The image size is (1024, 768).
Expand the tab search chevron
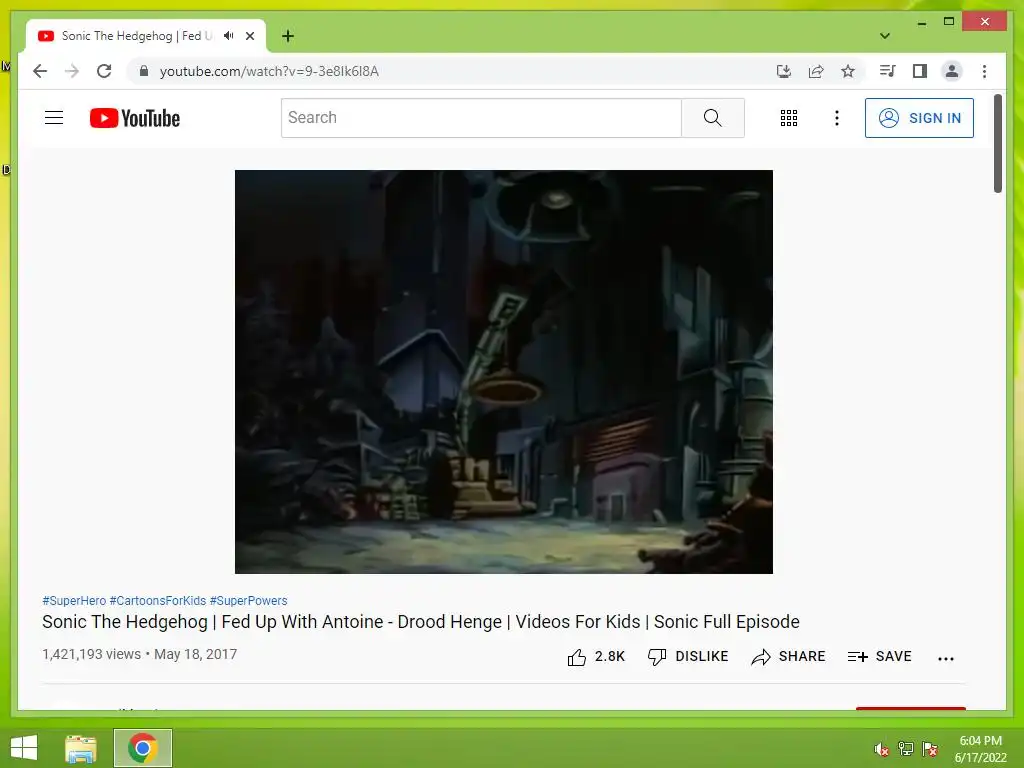(x=885, y=36)
